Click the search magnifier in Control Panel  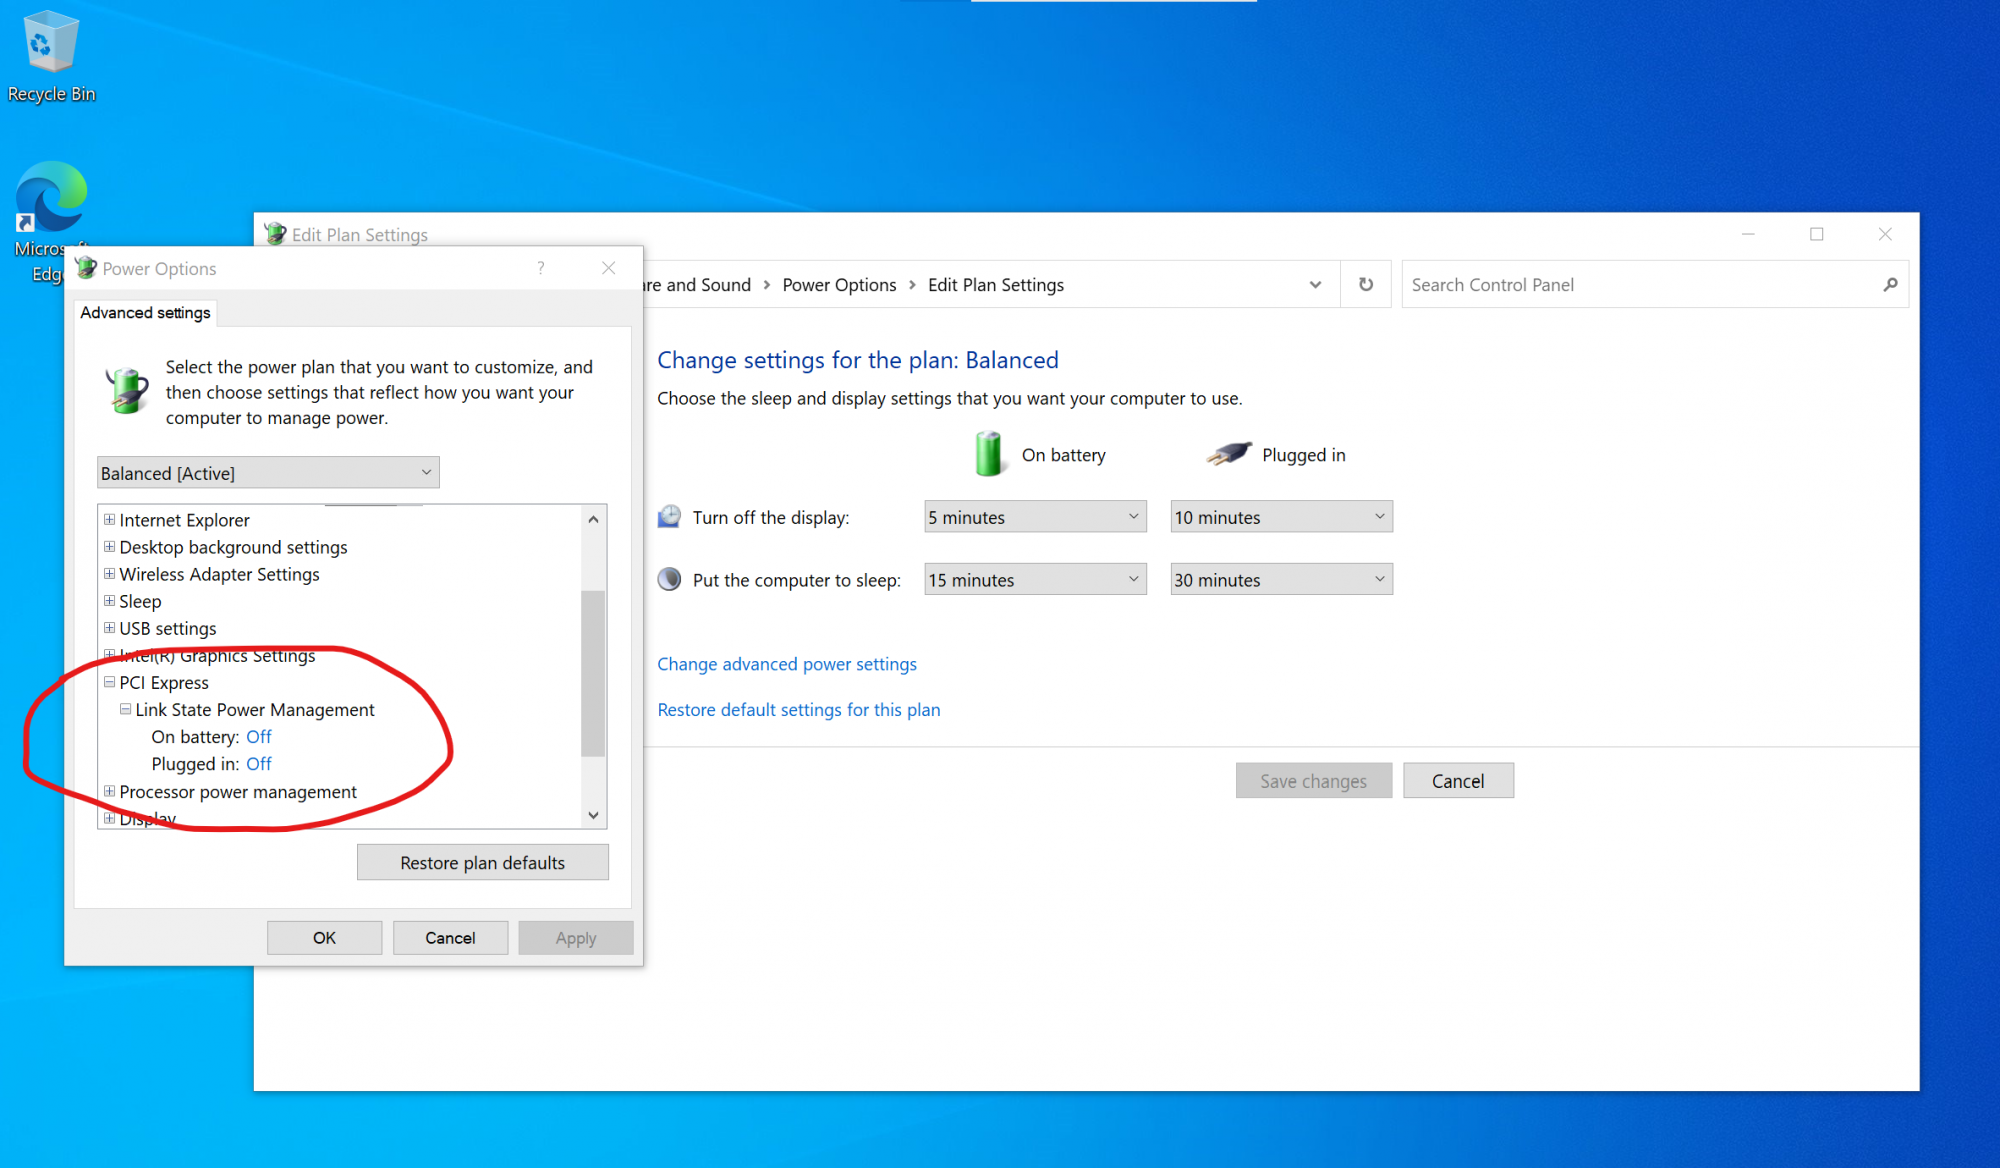pos(1889,285)
